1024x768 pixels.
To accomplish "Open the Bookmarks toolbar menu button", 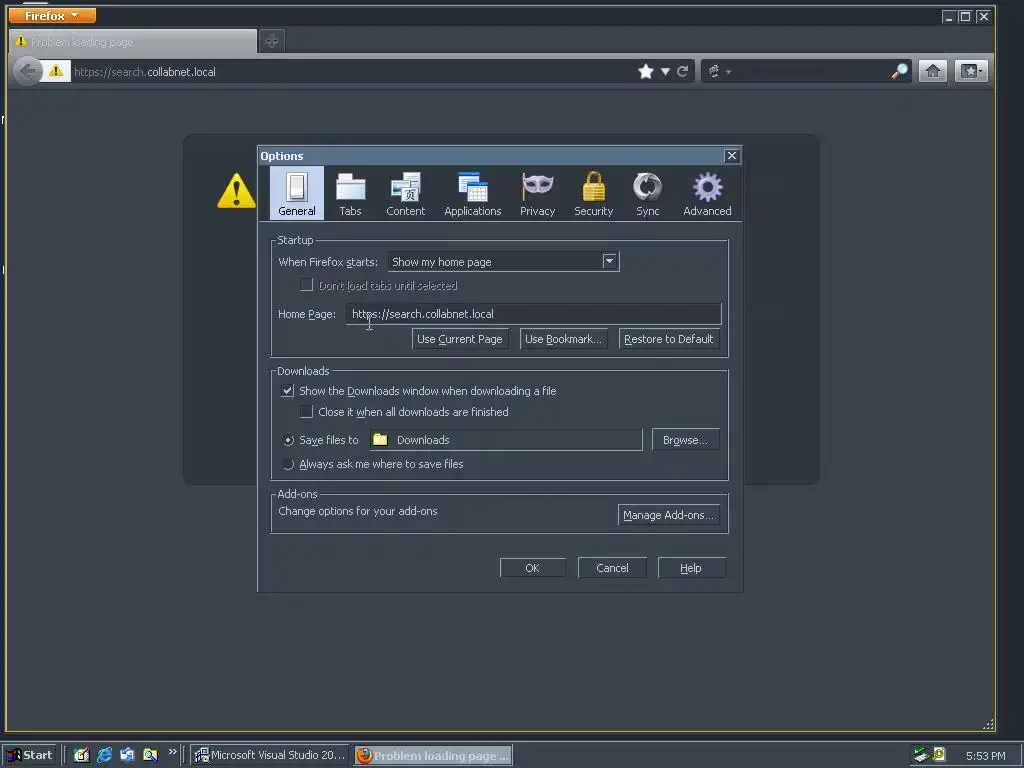I will point(971,71).
